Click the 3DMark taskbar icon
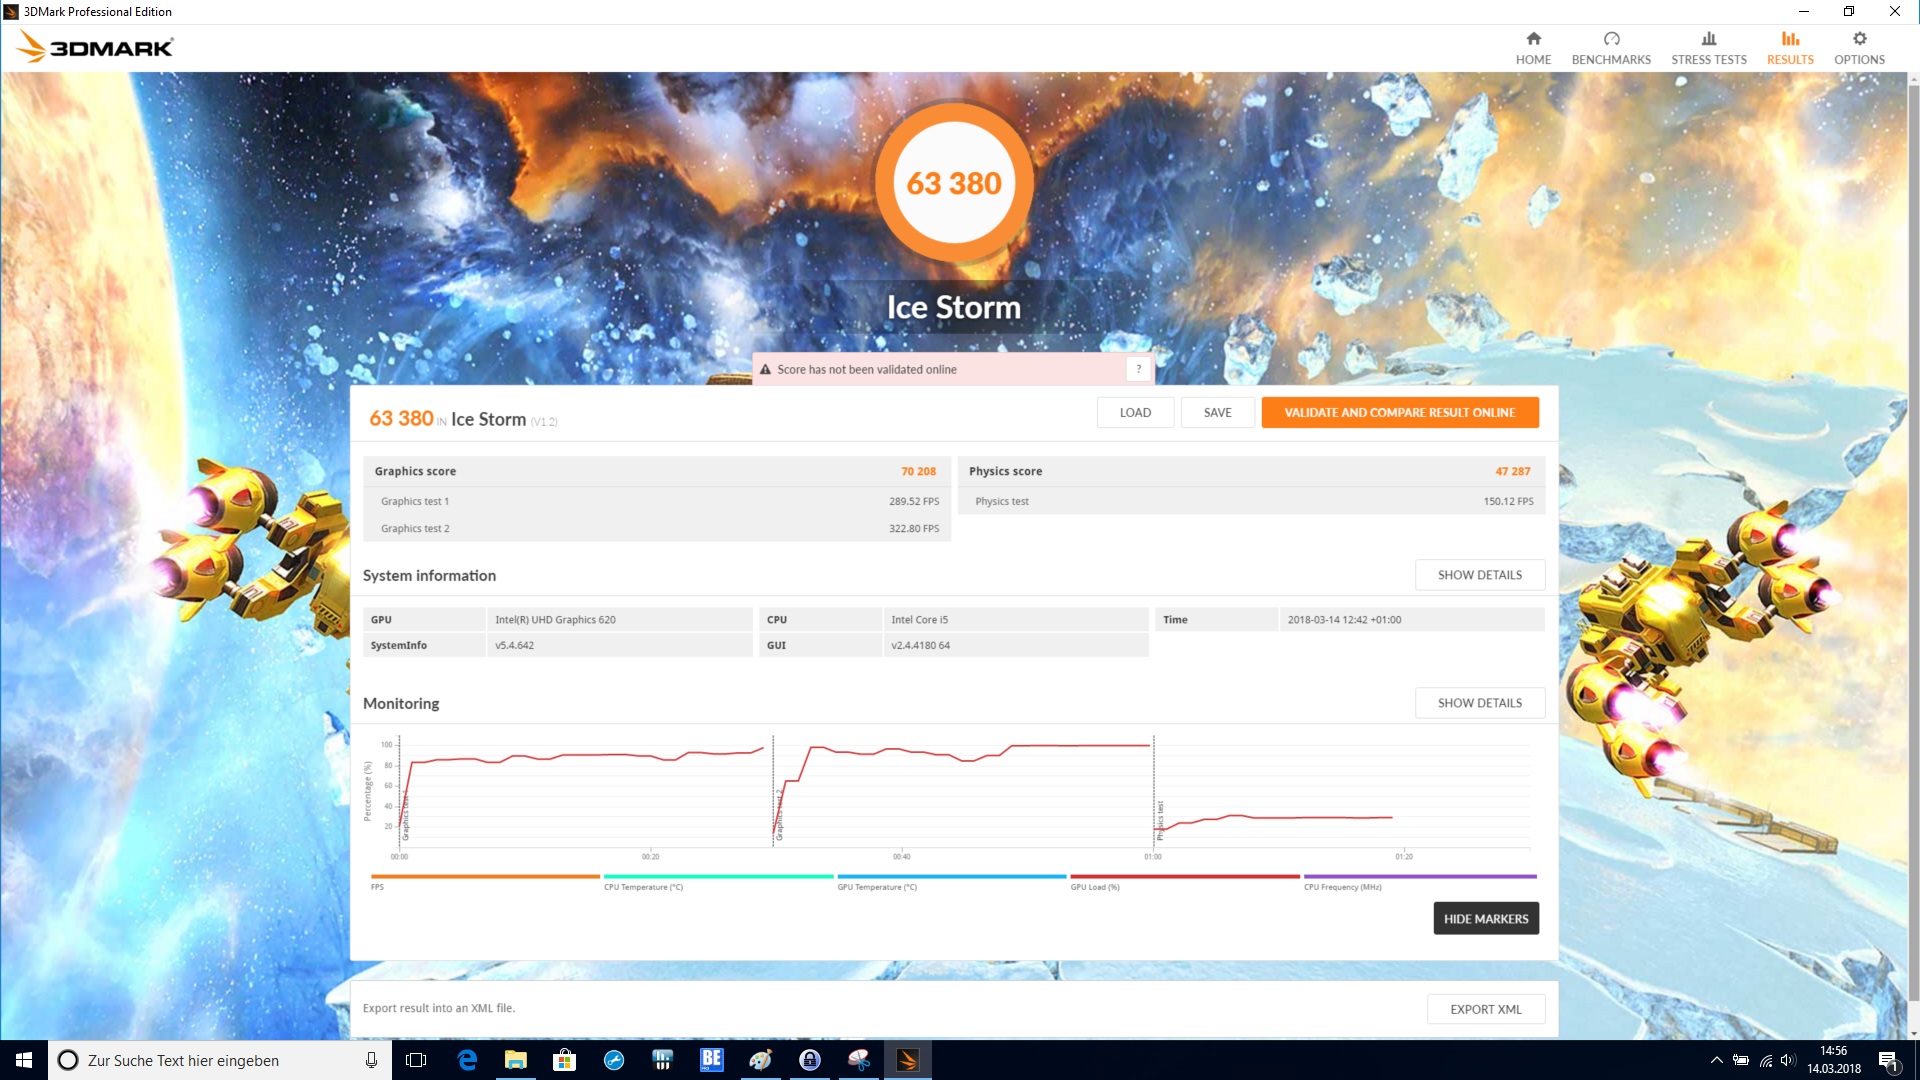The height and width of the screenshot is (1080, 1920). 908,1060
